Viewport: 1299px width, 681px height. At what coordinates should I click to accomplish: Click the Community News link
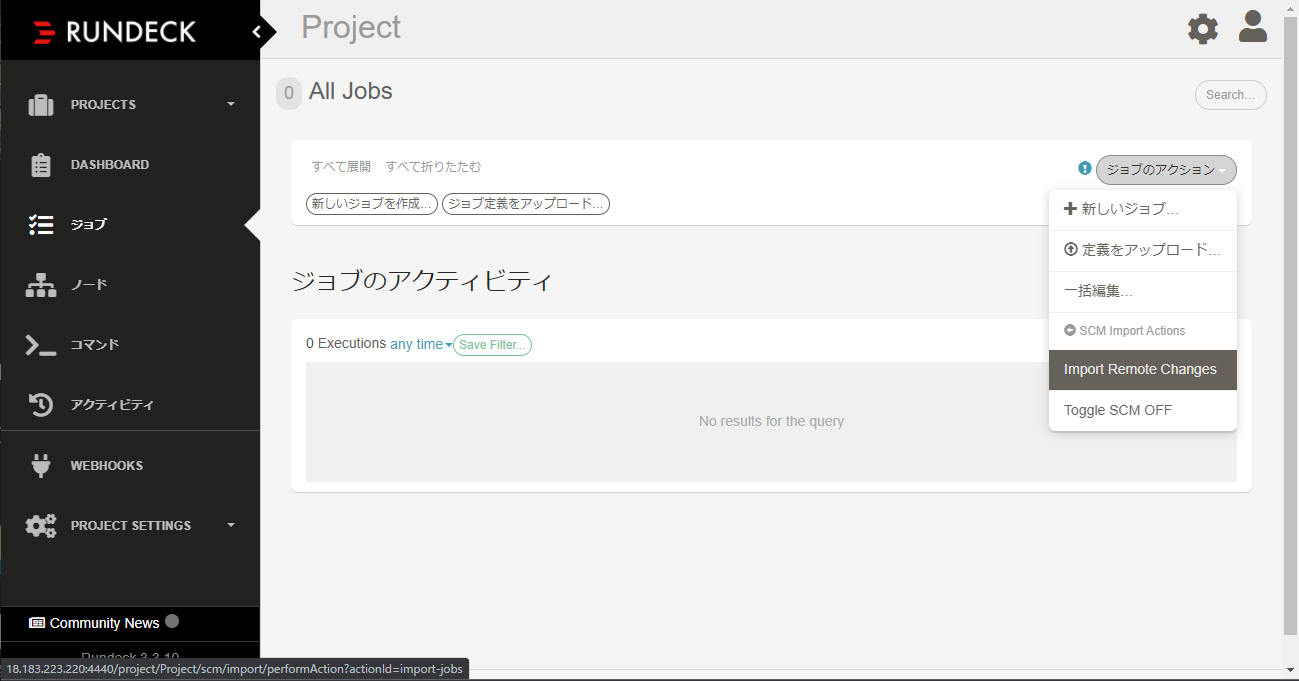click(104, 623)
